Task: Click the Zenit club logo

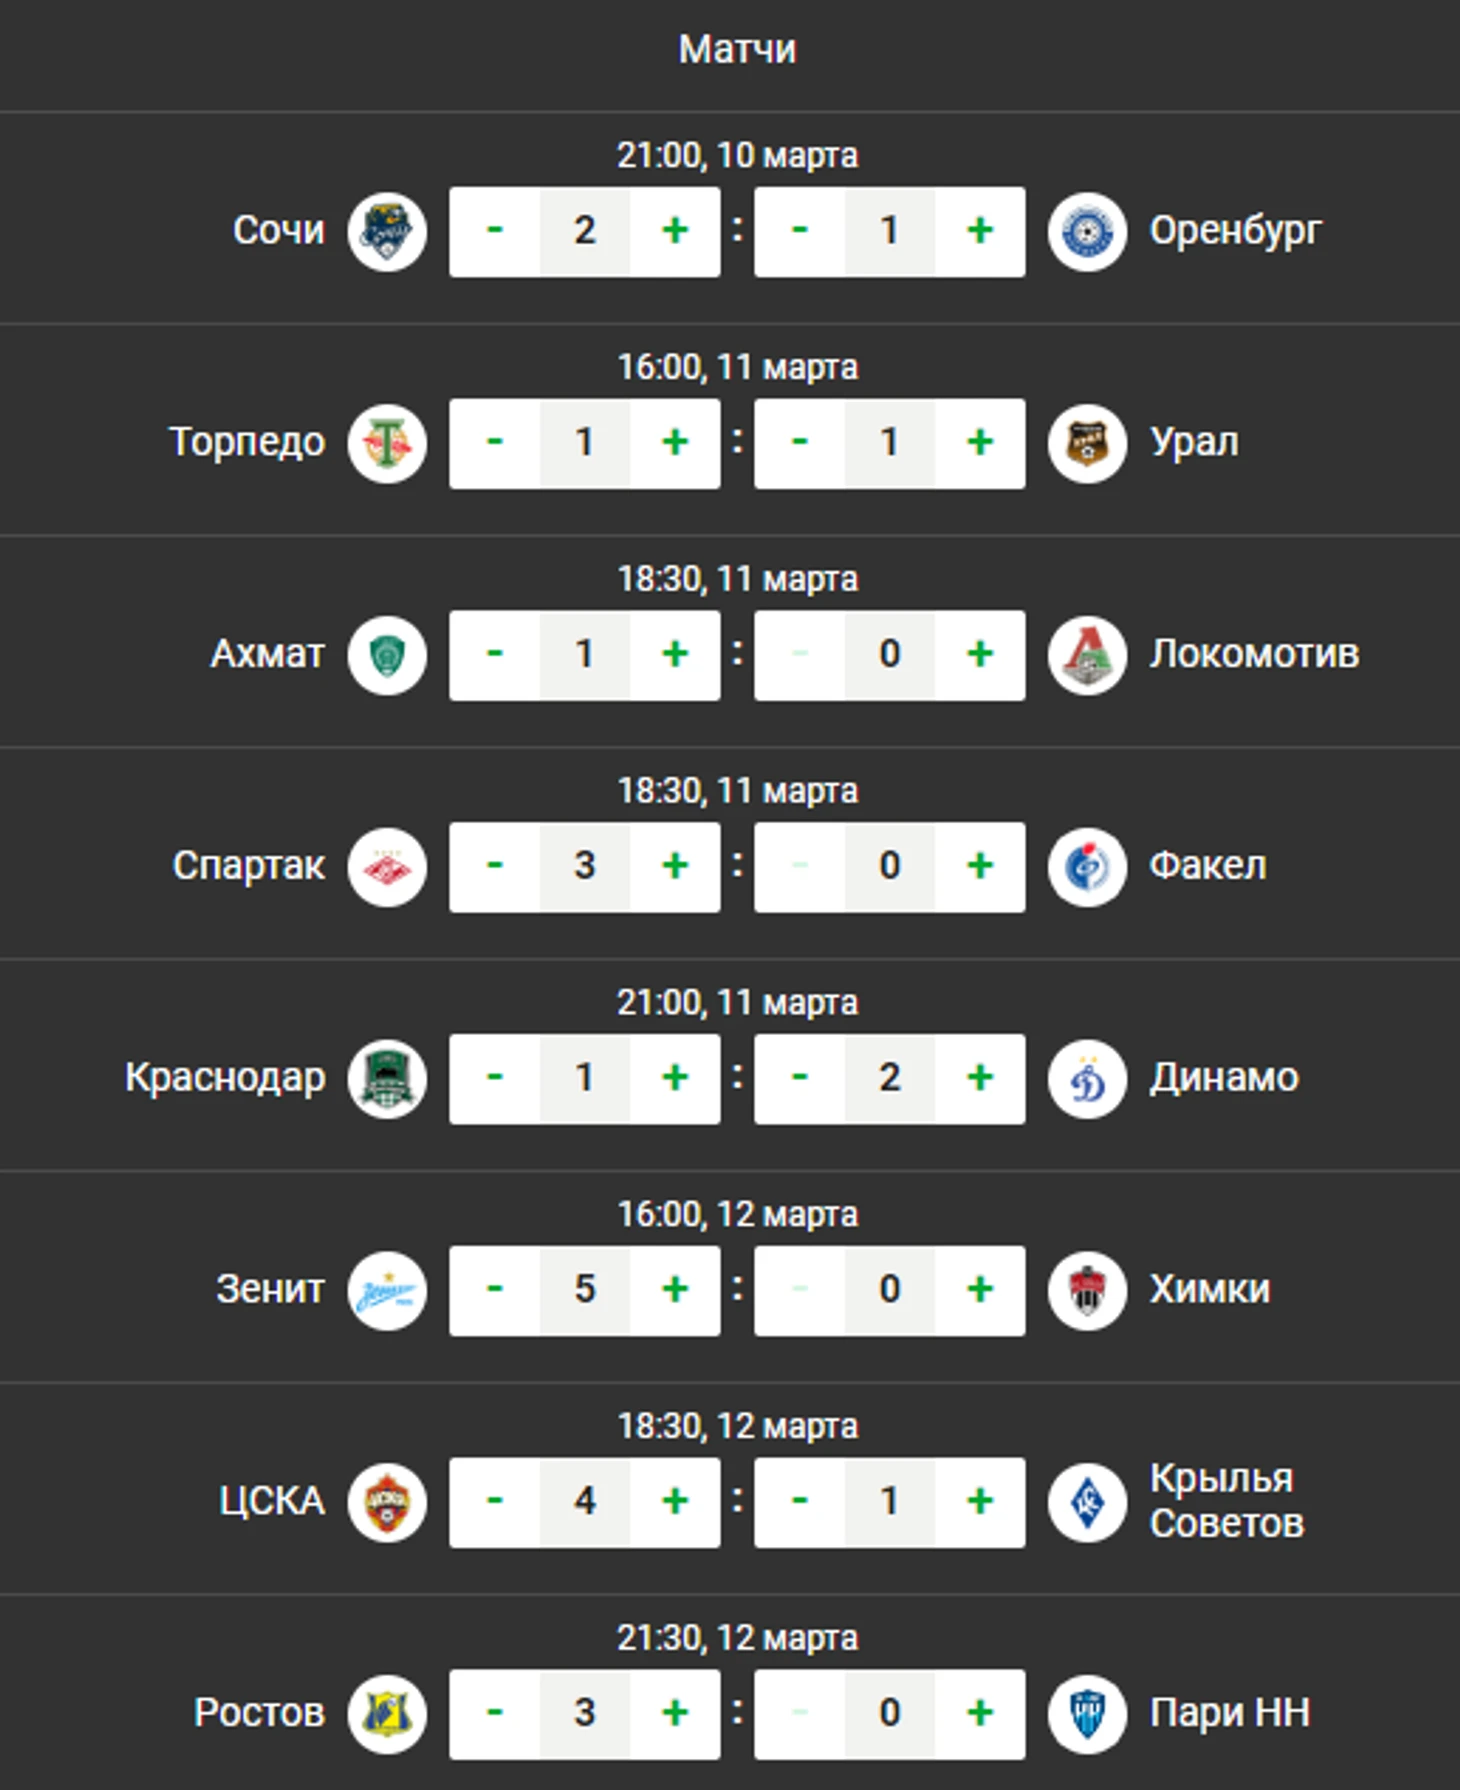Action: pos(387,1291)
